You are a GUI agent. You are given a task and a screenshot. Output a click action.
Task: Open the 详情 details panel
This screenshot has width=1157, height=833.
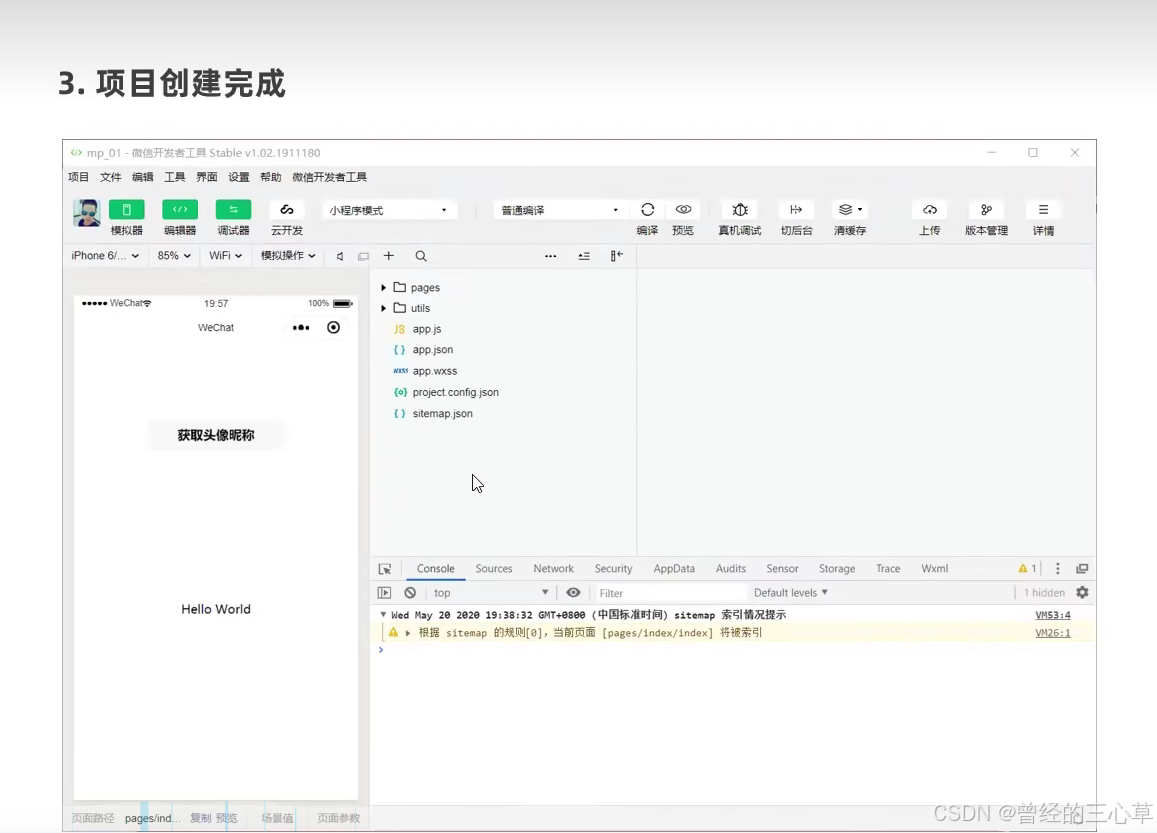(x=1043, y=210)
